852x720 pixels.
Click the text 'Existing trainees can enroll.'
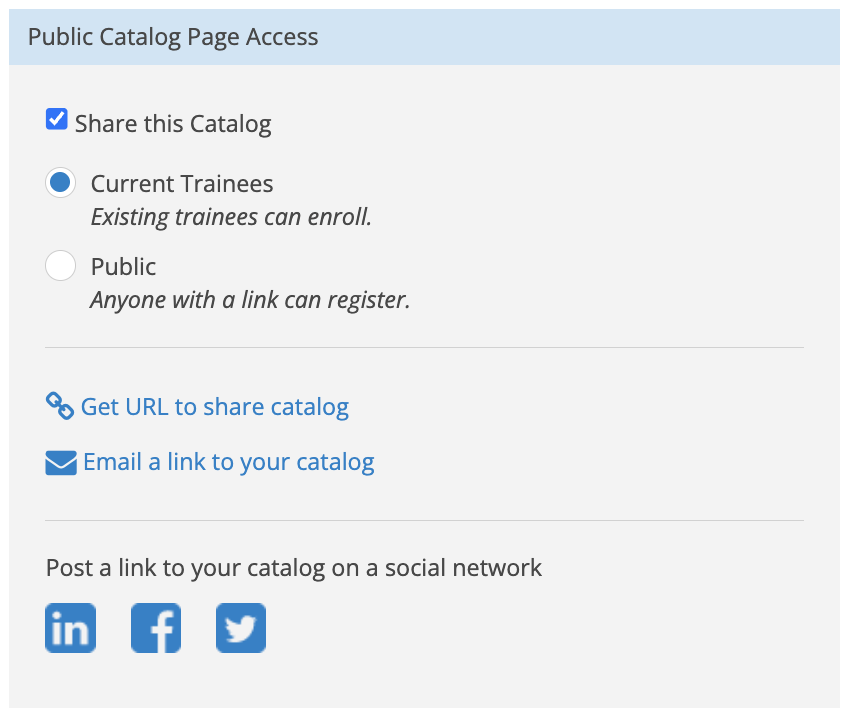click(231, 217)
